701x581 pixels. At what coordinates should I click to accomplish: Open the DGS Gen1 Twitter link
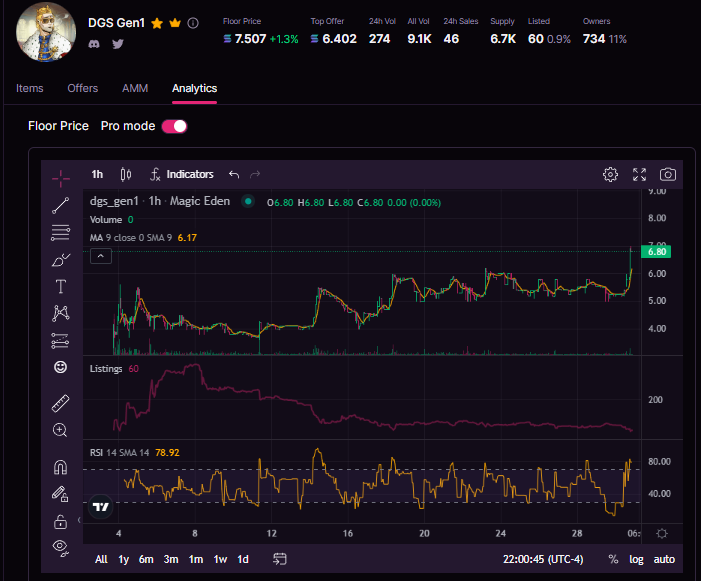pos(118,44)
